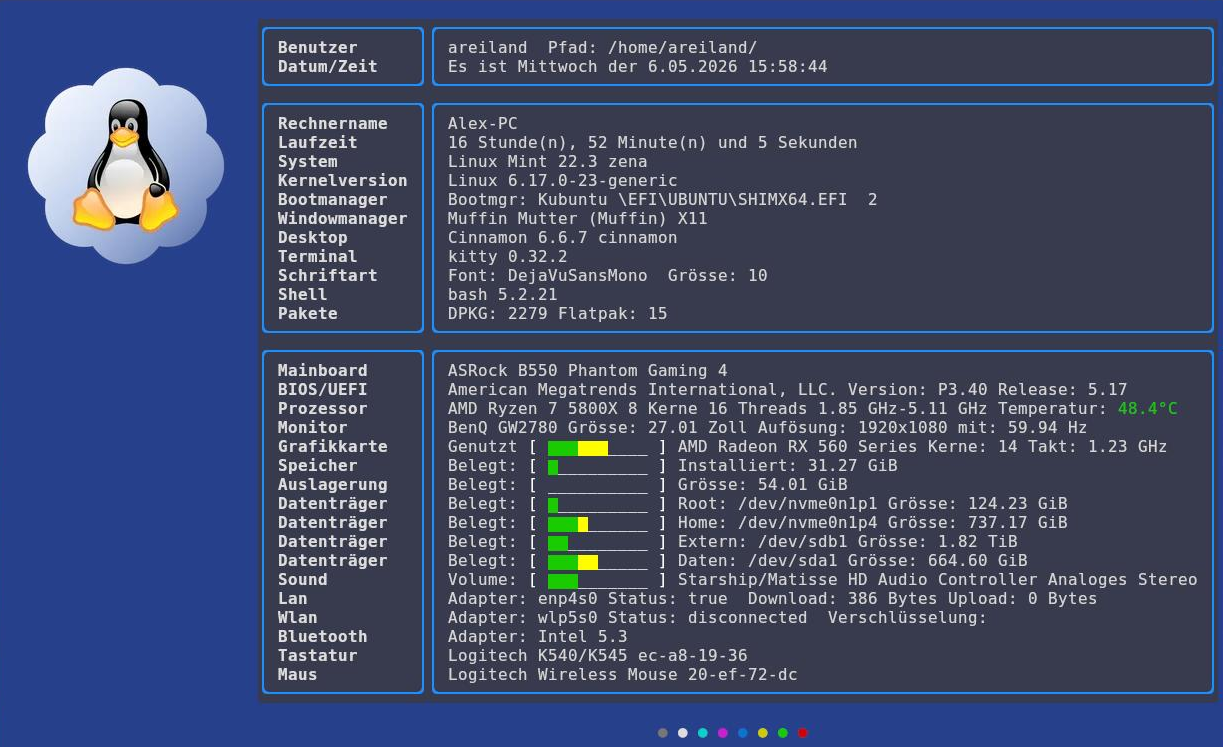
Task: Click the computer name Alex-PC
Action: tap(483, 124)
